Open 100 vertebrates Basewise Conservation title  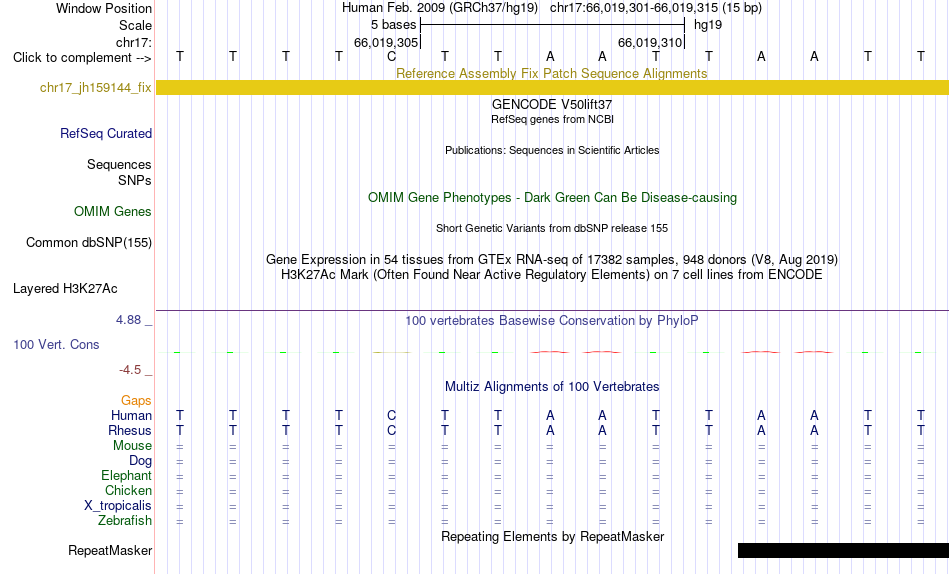point(552,321)
